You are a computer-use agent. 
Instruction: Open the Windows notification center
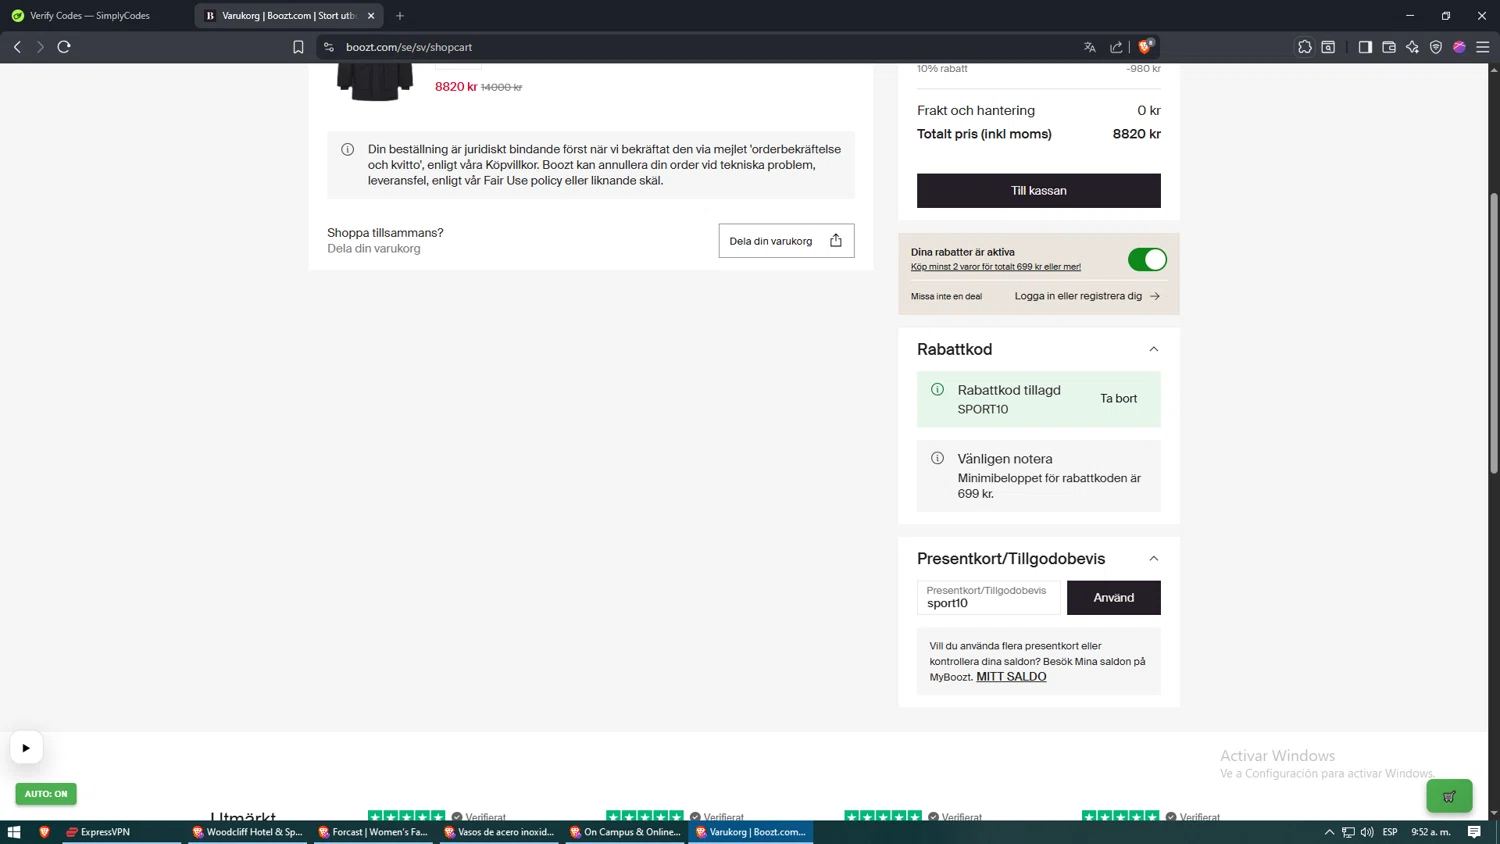pyautogui.click(x=1474, y=832)
